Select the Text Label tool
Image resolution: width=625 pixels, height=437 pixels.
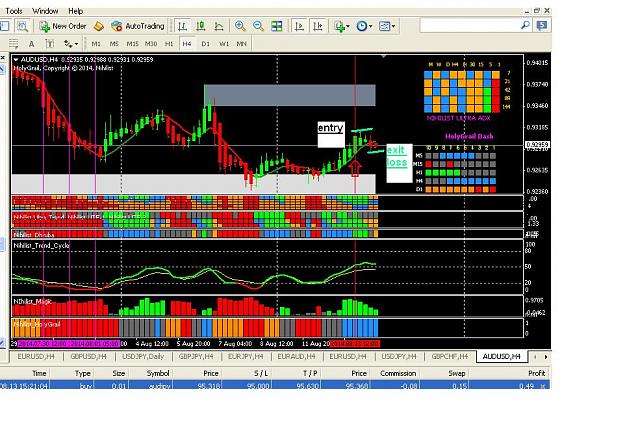(50, 44)
